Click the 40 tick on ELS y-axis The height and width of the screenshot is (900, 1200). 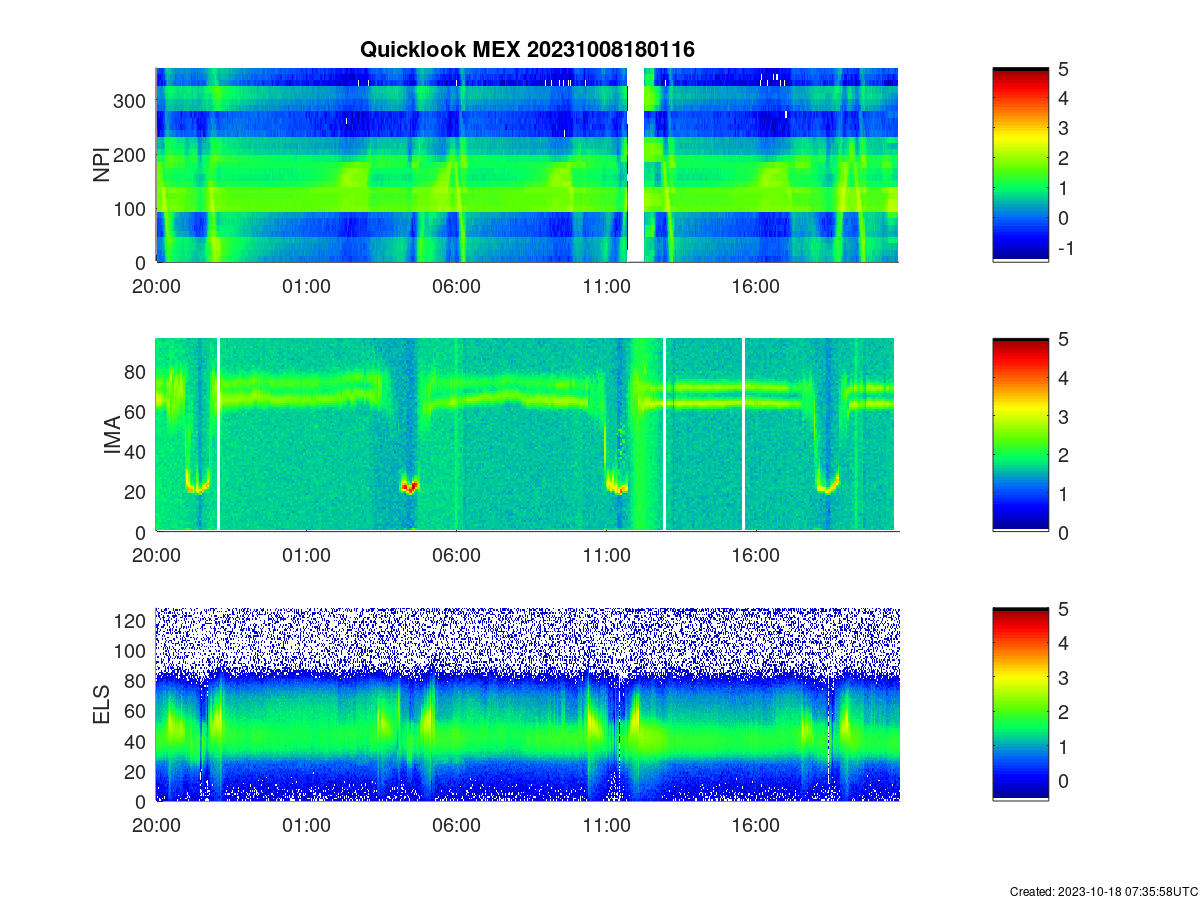137,741
